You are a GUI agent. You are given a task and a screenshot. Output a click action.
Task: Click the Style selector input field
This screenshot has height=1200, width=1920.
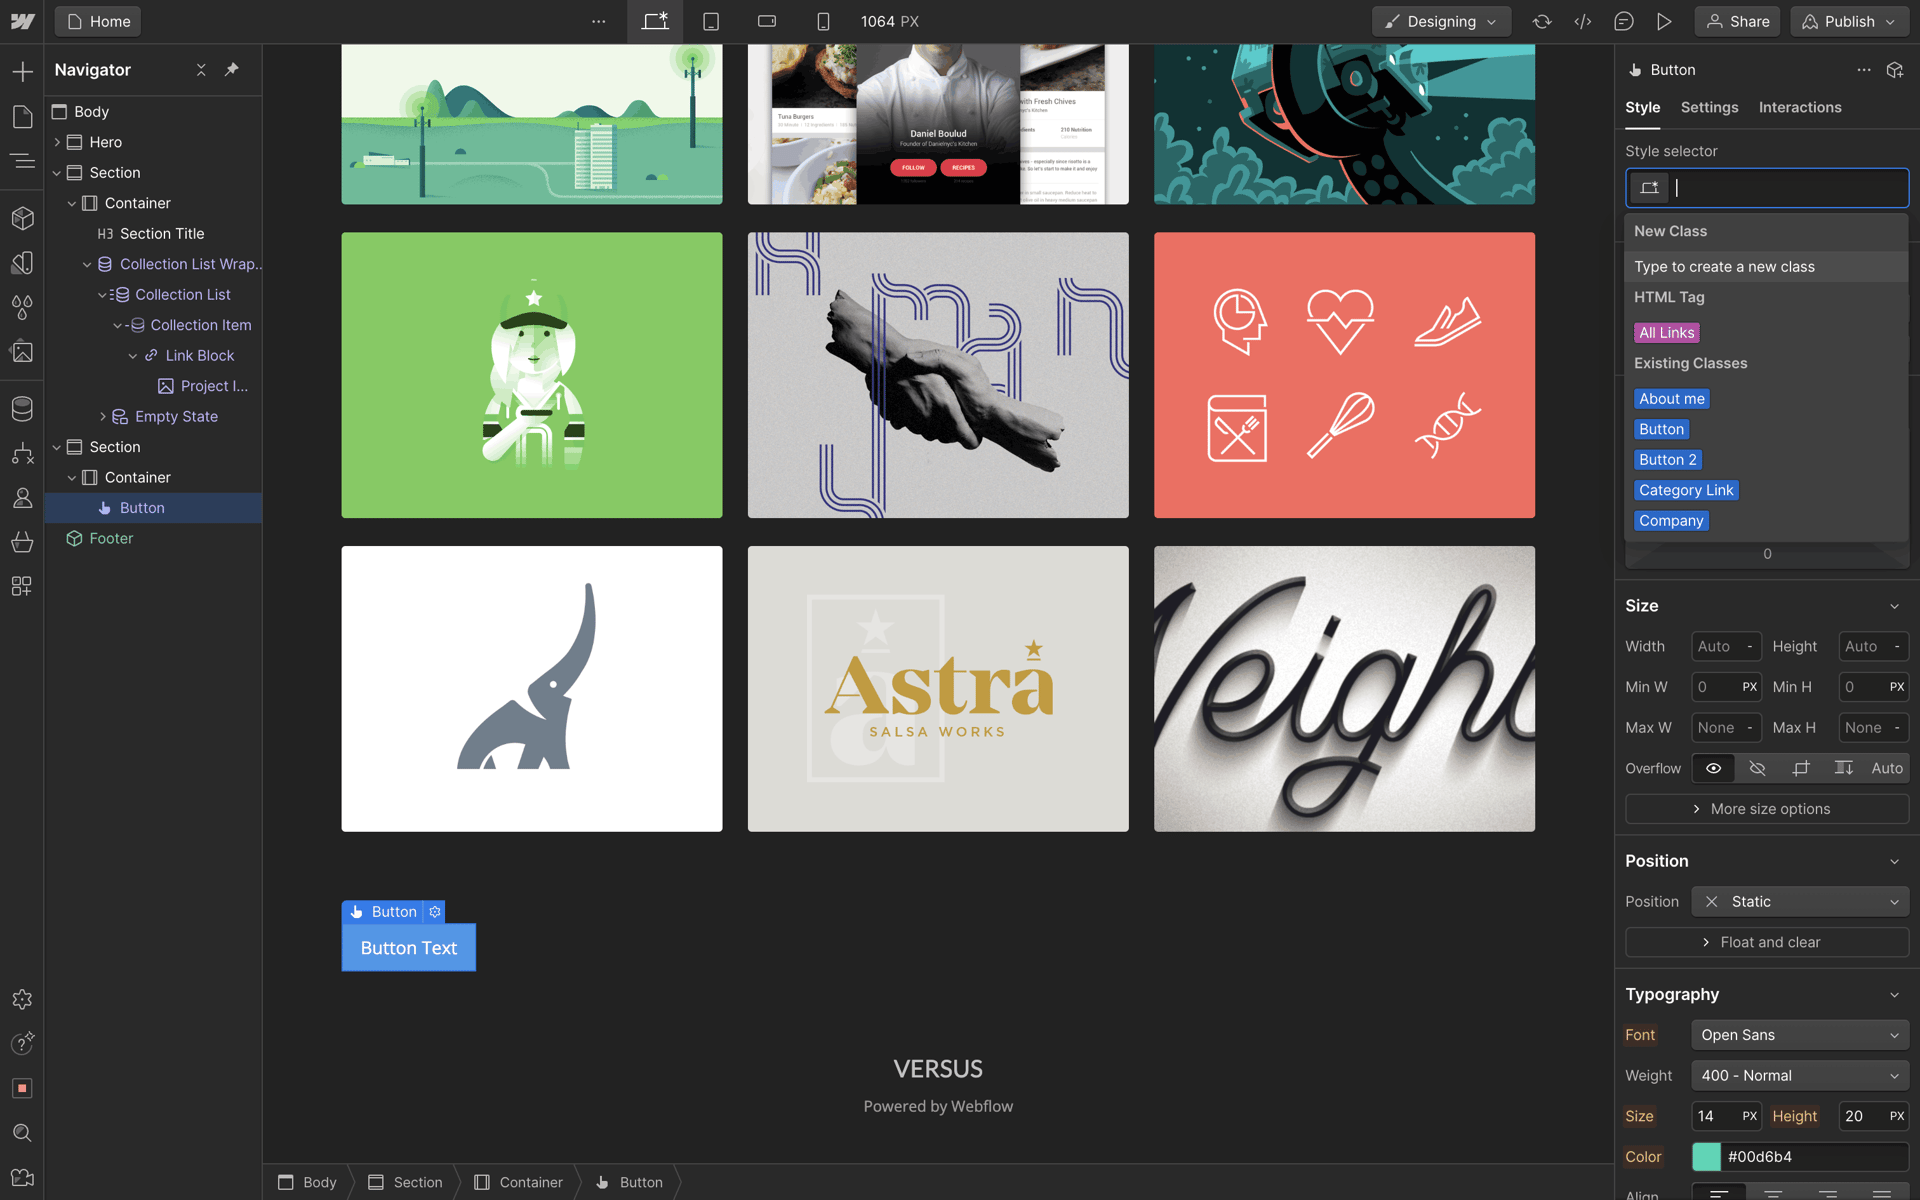pos(1767,187)
